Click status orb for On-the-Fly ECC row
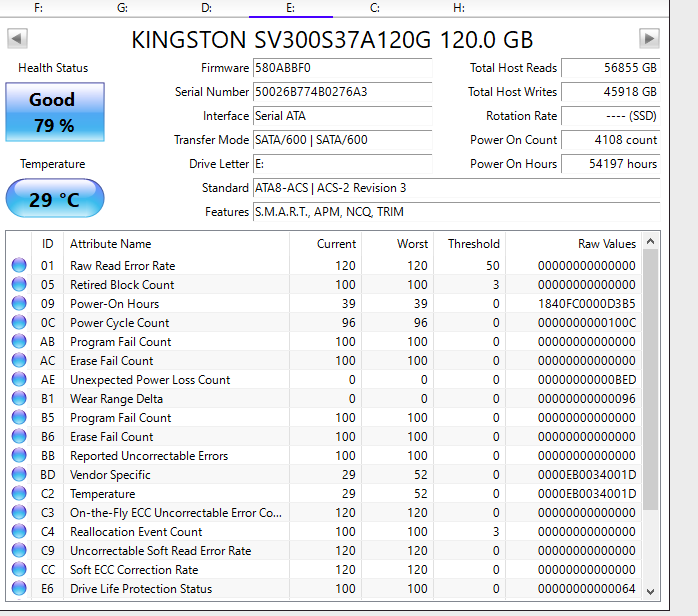Image resolution: width=698 pixels, height=616 pixels. 19,513
